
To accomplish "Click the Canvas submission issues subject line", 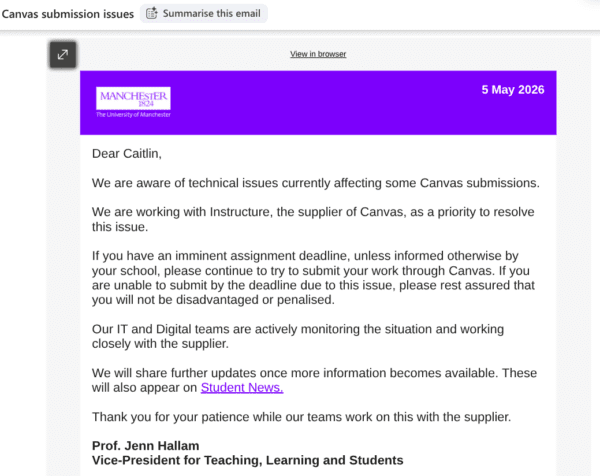I will coord(68,14).
